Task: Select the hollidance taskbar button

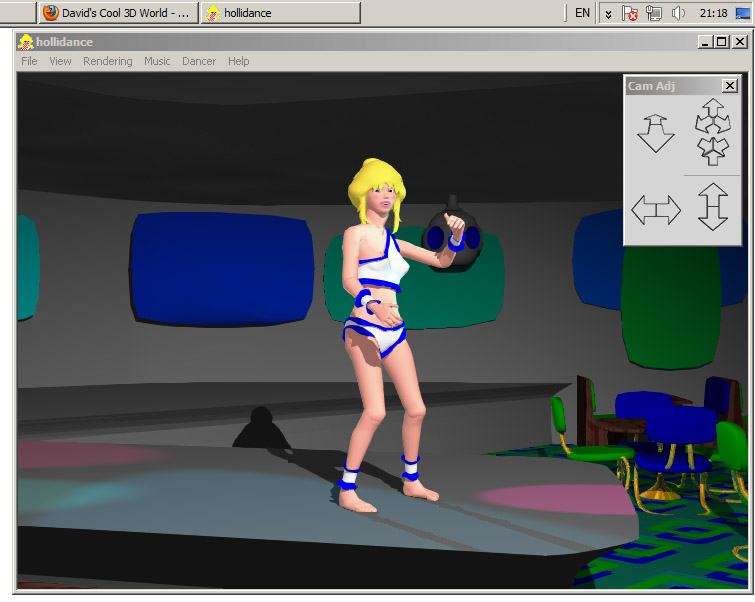Action: (281, 13)
